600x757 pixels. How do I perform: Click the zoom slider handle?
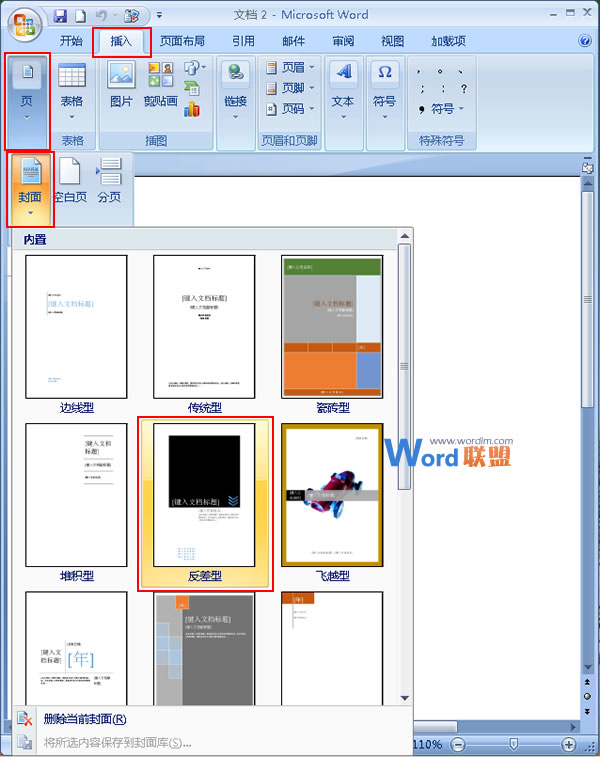tap(514, 744)
